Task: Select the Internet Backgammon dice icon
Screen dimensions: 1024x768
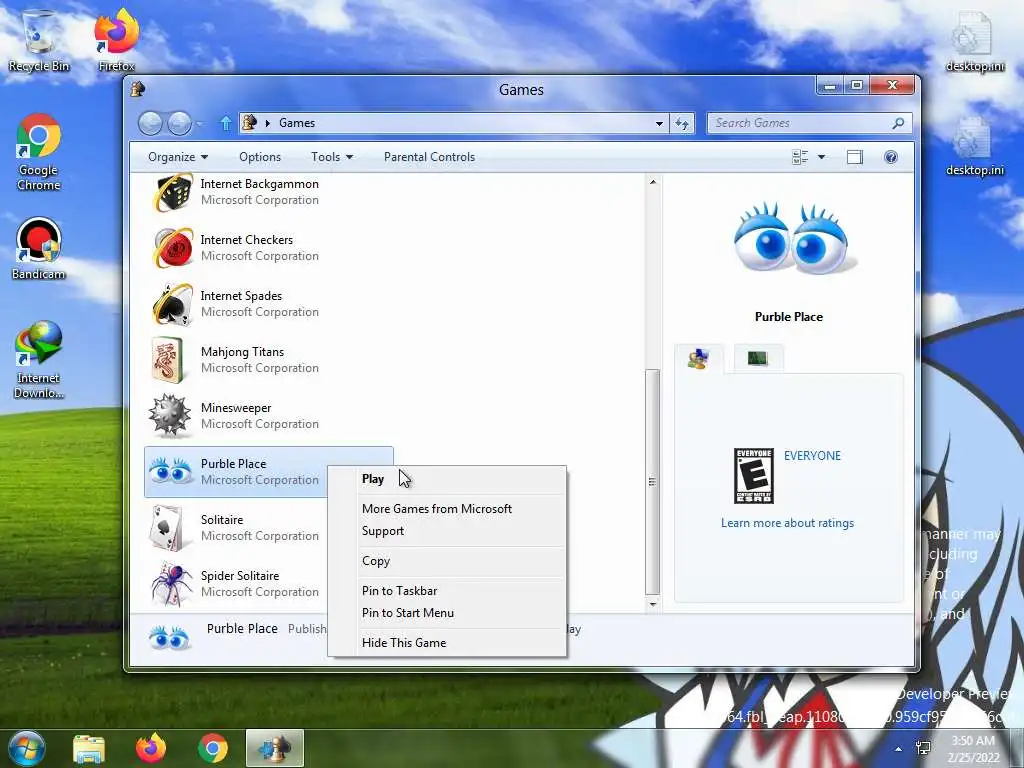Action: coord(172,192)
